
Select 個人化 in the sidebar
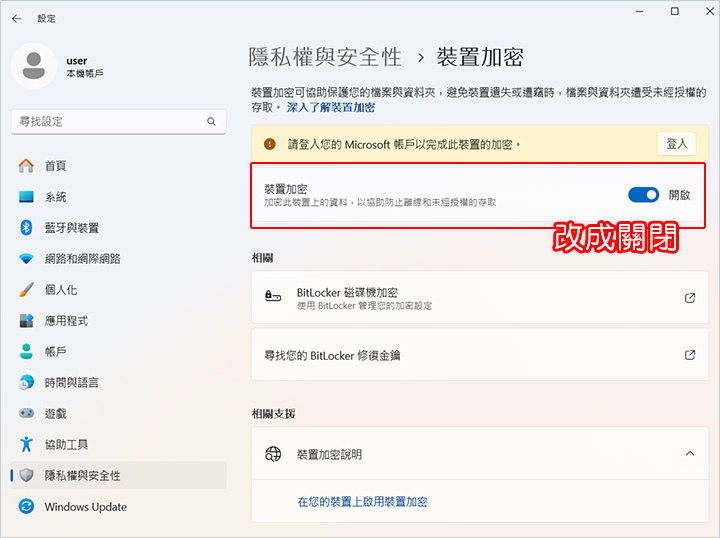61,290
